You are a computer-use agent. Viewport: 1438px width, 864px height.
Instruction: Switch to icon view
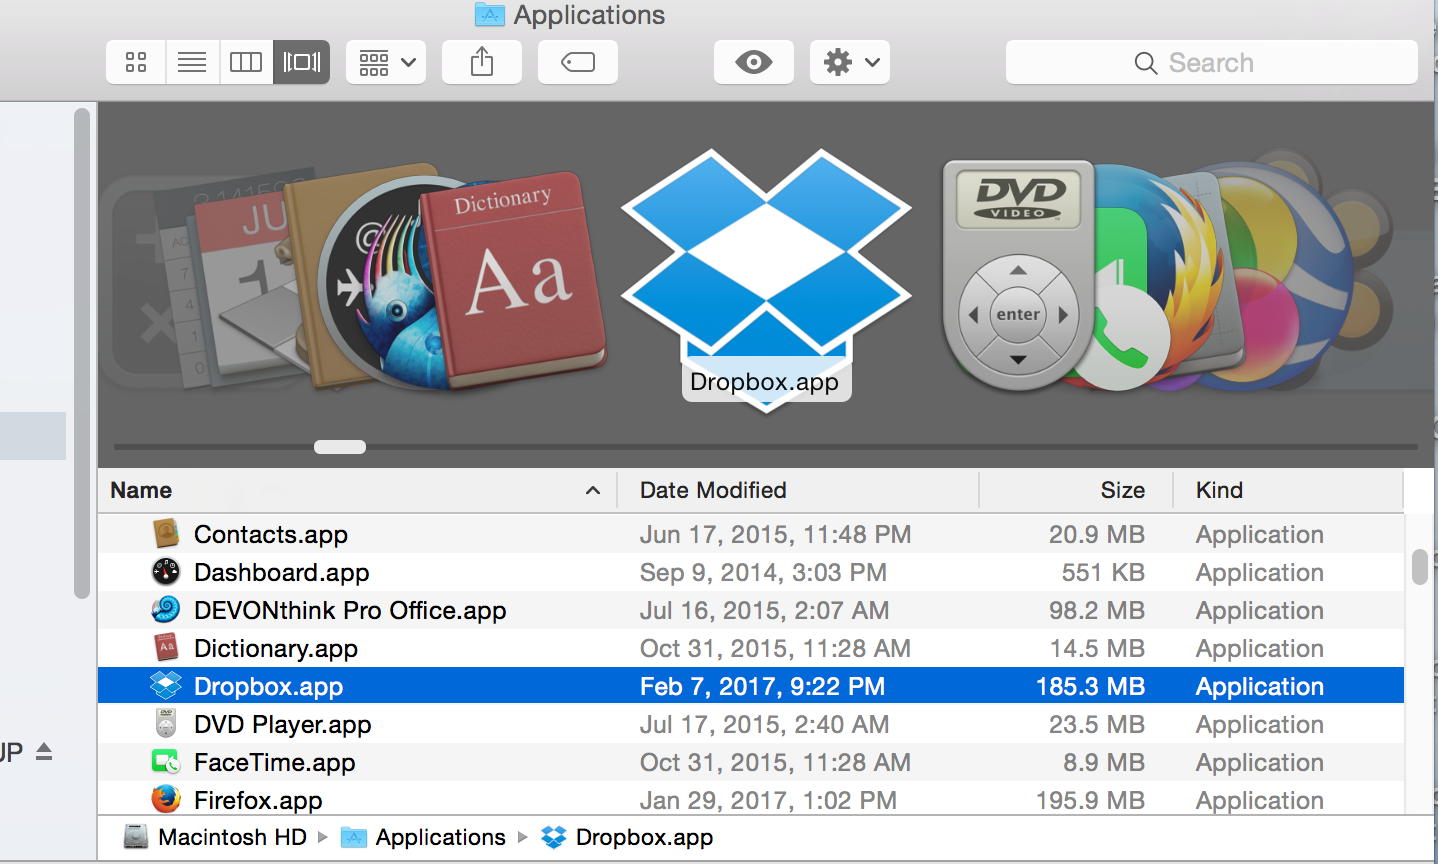click(x=136, y=62)
